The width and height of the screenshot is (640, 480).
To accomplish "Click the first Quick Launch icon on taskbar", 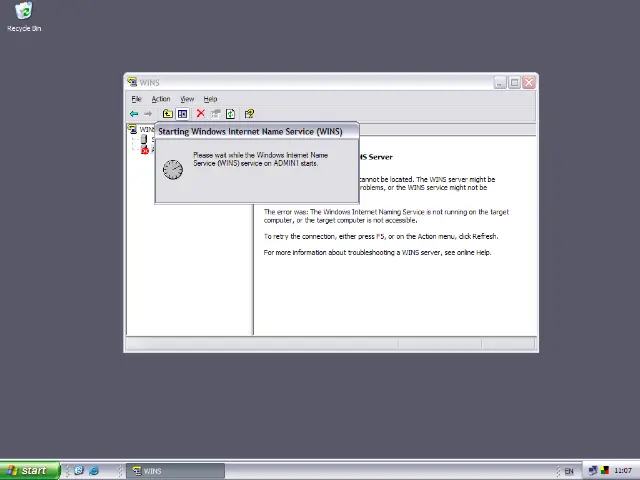I will [79, 471].
